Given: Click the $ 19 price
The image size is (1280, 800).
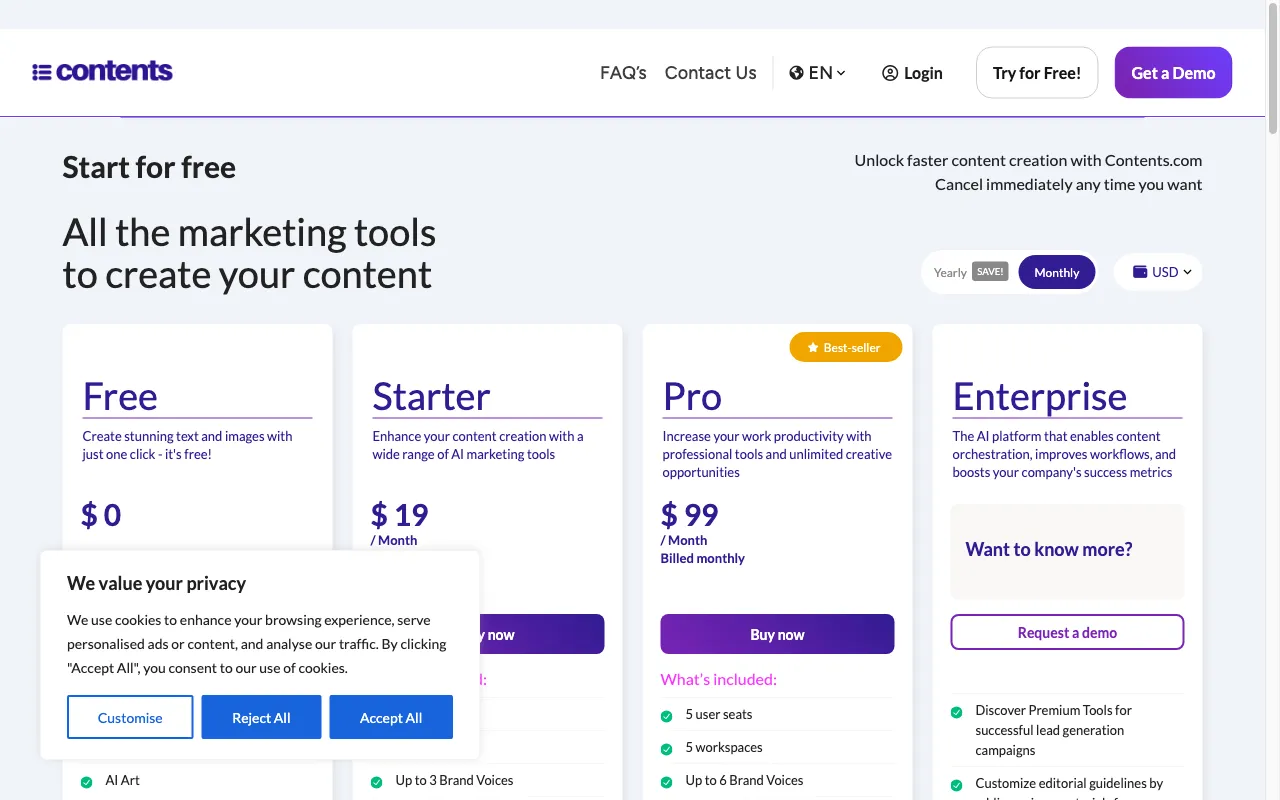Looking at the screenshot, I should [400, 515].
